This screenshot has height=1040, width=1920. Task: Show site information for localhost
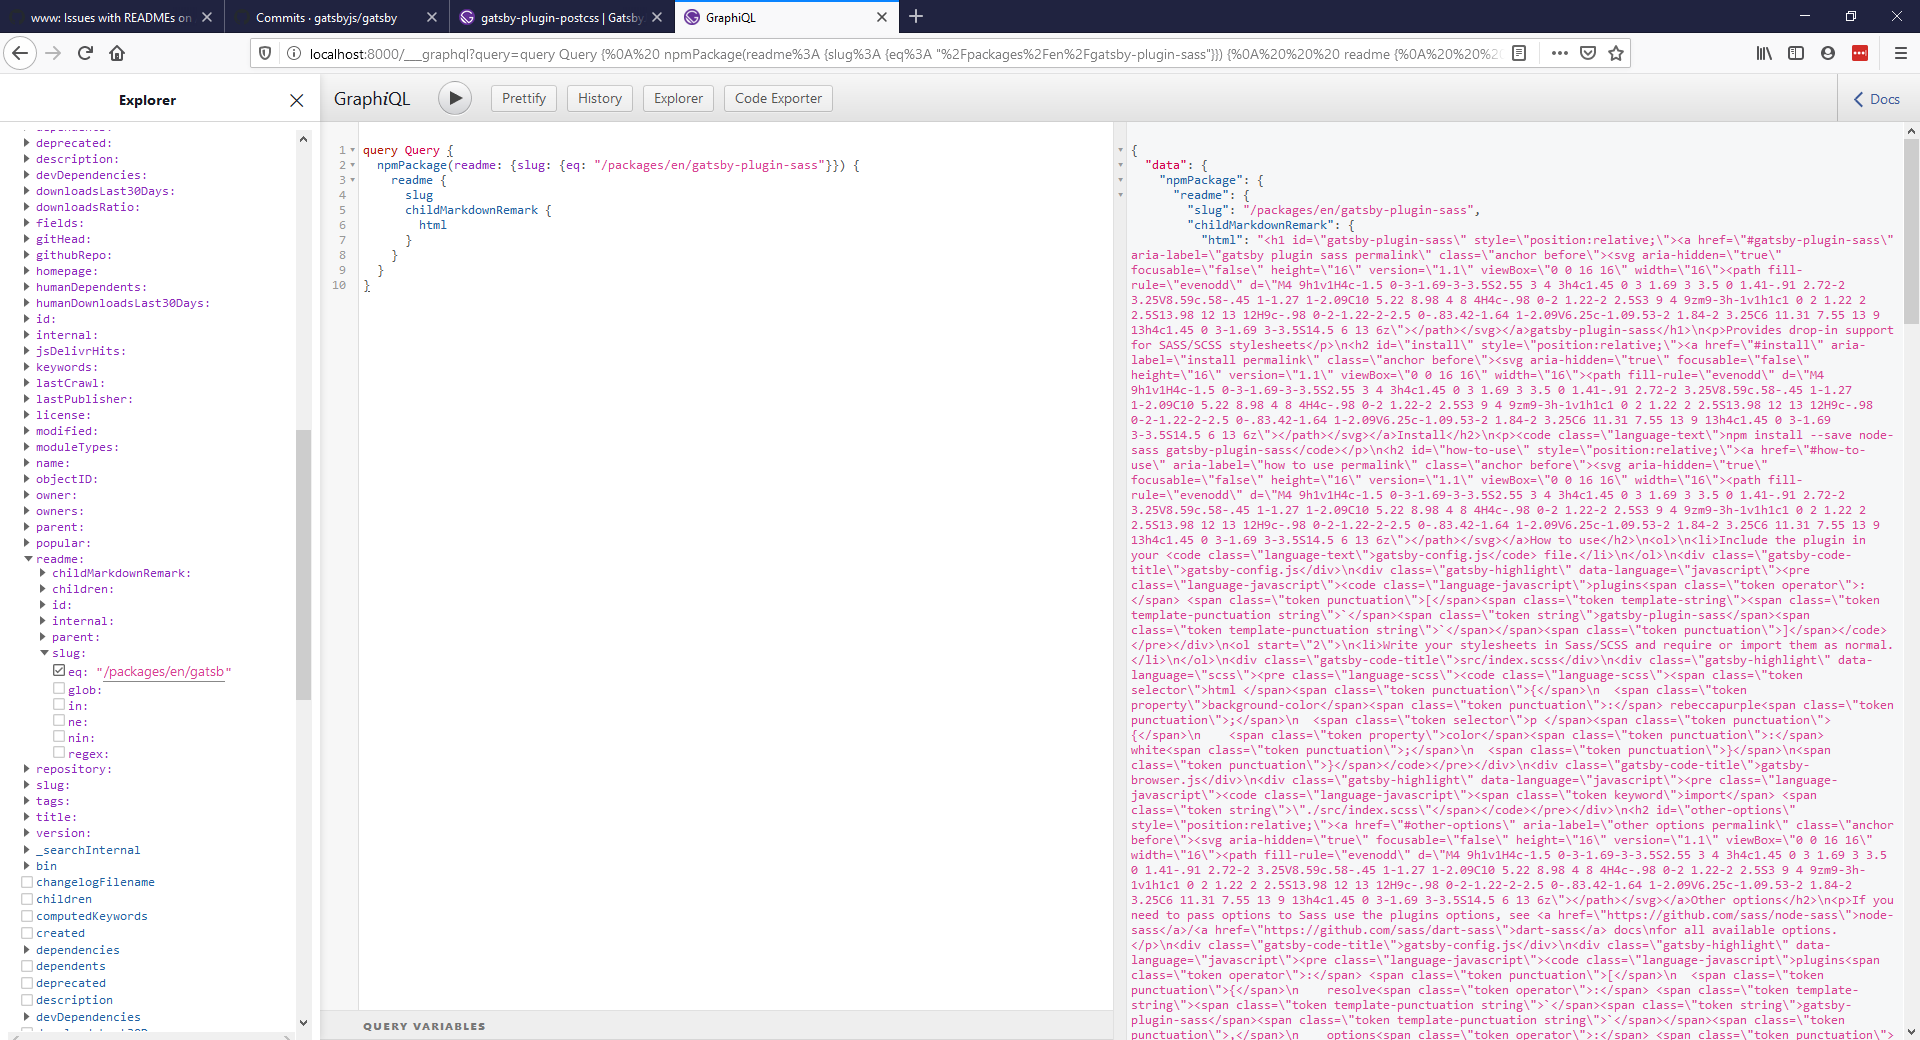click(293, 53)
